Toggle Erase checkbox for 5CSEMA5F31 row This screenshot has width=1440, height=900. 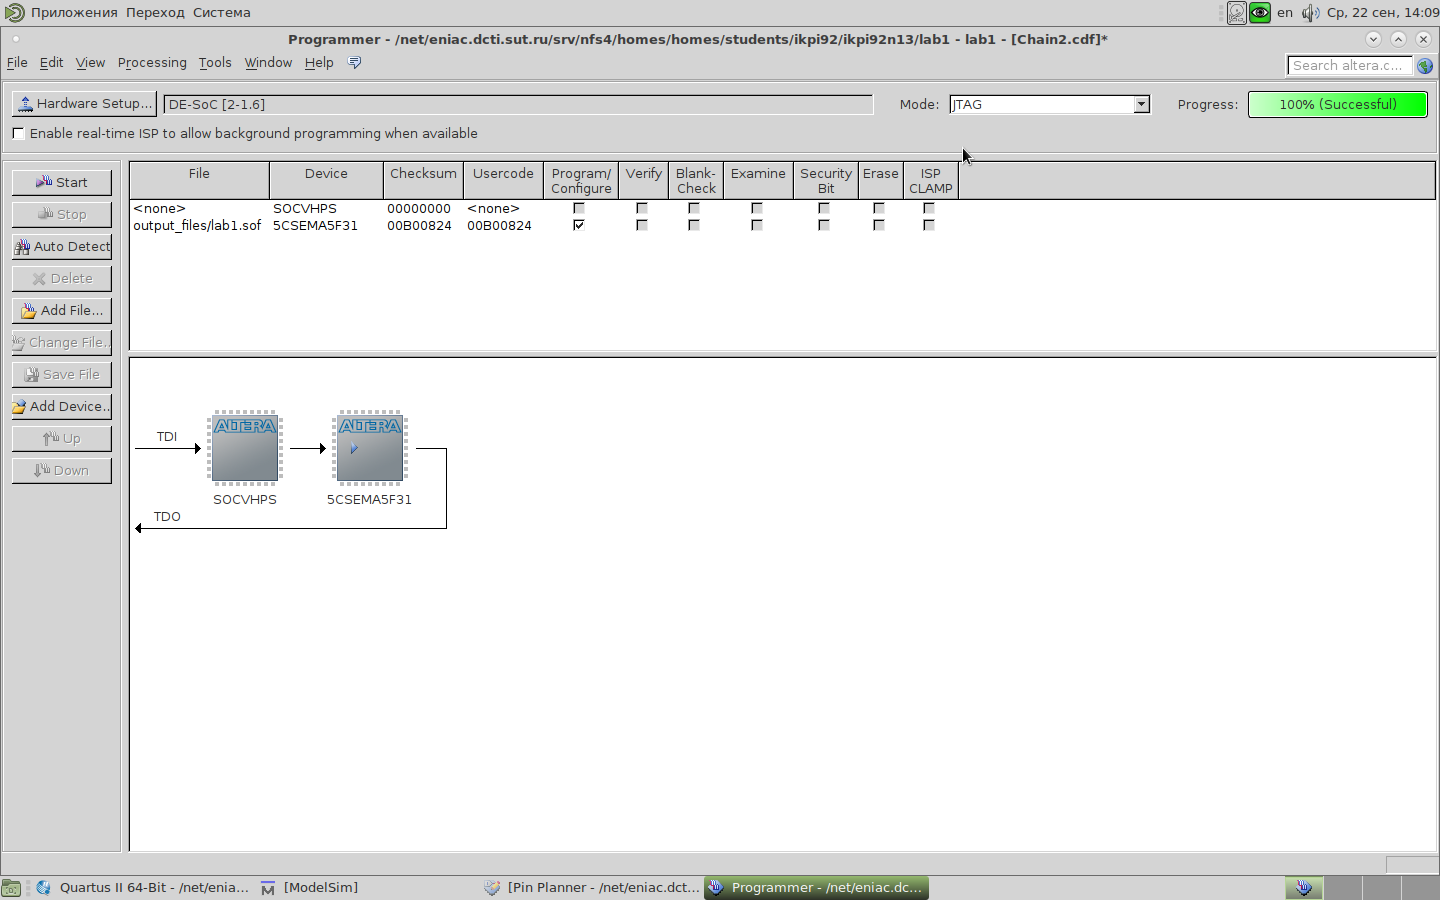[879, 225]
